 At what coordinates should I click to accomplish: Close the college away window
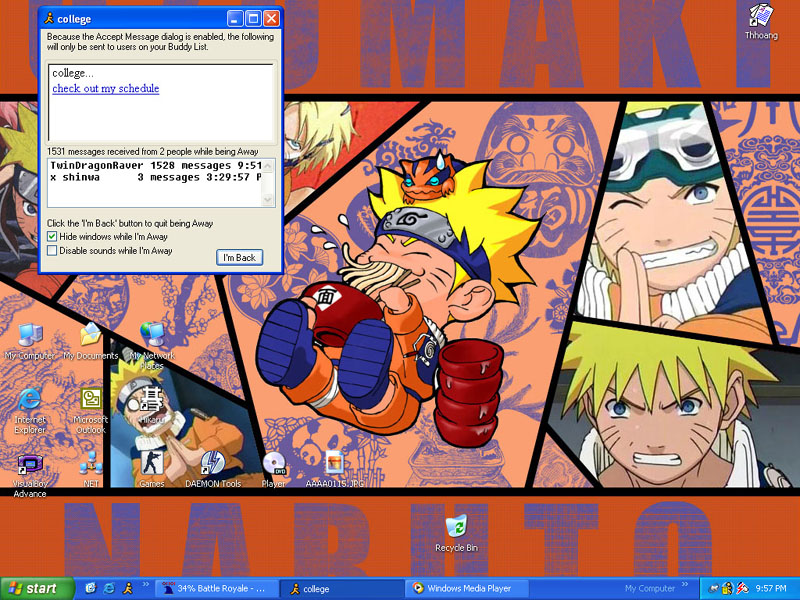(x=271, y=19)
